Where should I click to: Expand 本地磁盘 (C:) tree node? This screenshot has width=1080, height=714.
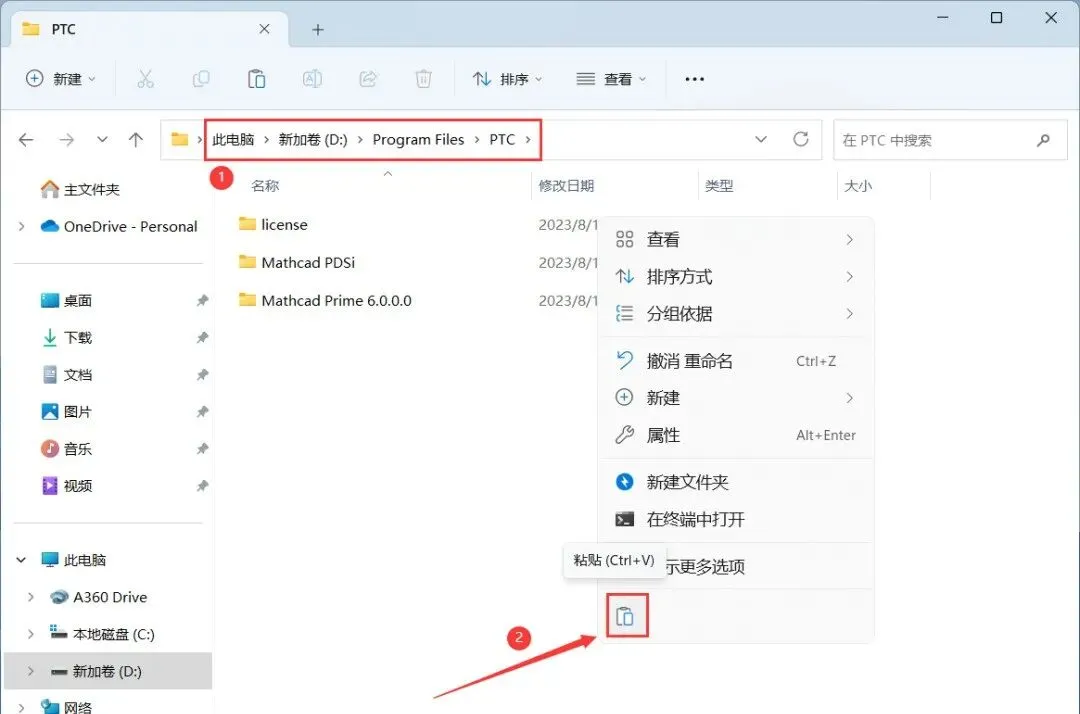(31, 634)
